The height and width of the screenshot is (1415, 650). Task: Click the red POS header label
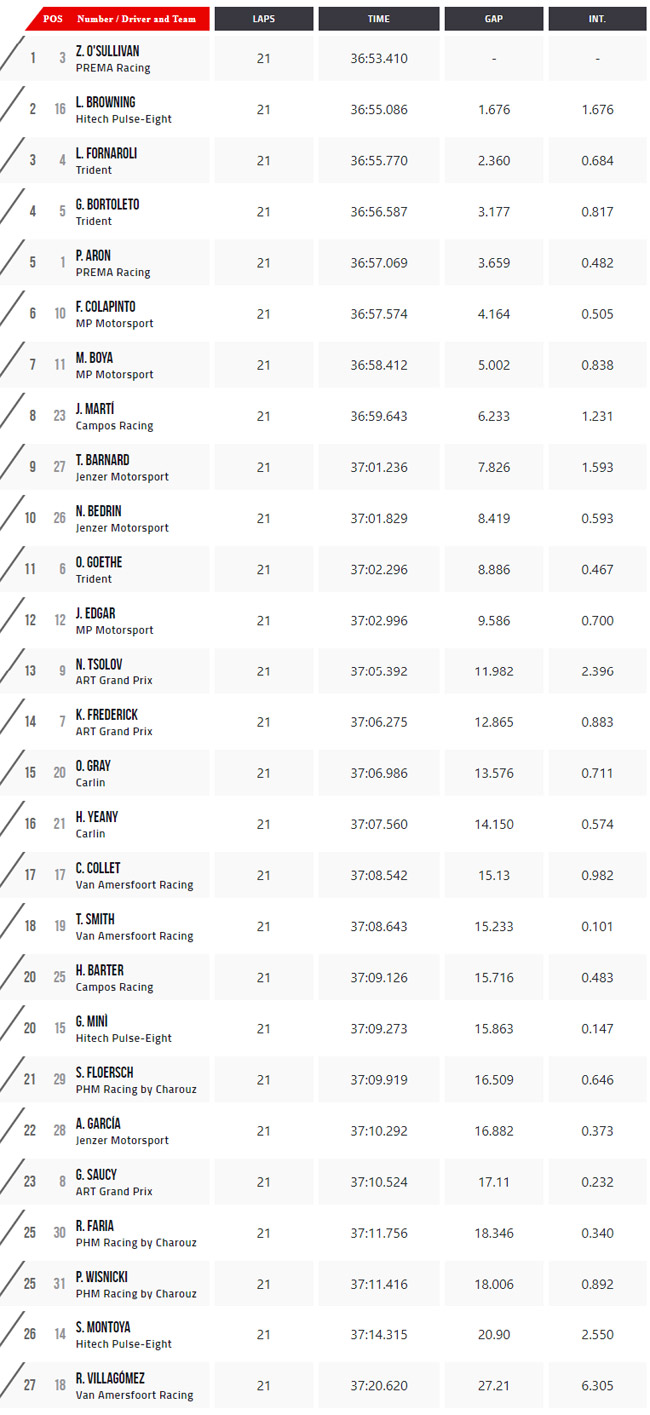[x=52, y=19]
